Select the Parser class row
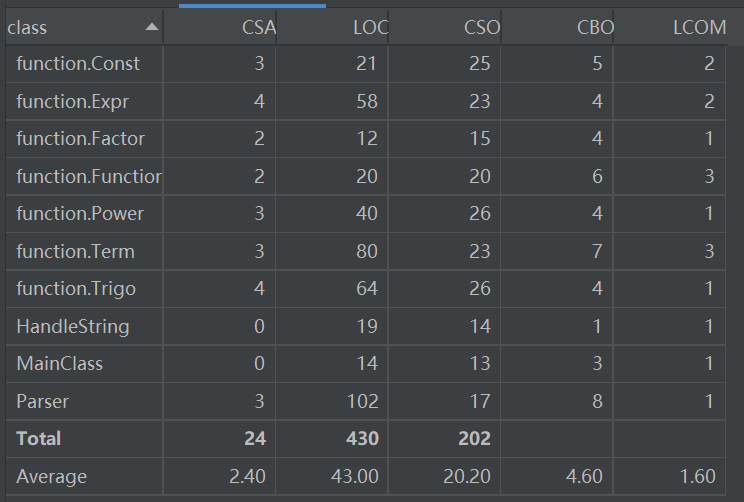This screenshot has height=502, width=744. pos(366,401)
